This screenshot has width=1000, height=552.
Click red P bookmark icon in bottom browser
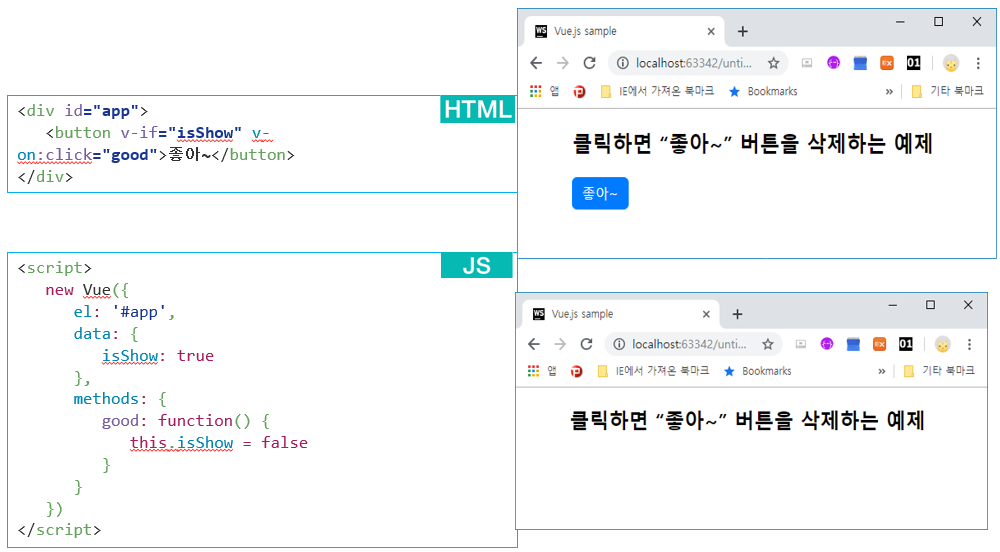tap(577, 372)
